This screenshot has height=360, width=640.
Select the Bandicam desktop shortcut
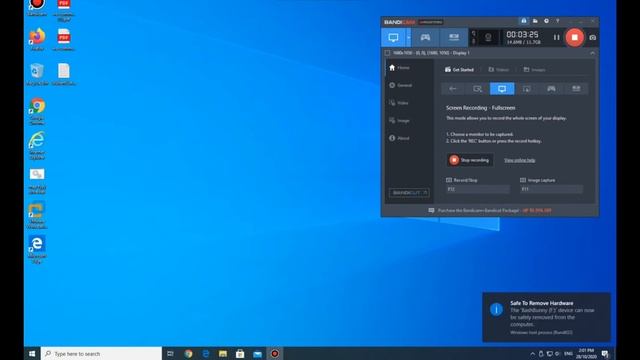pos(37,8)
